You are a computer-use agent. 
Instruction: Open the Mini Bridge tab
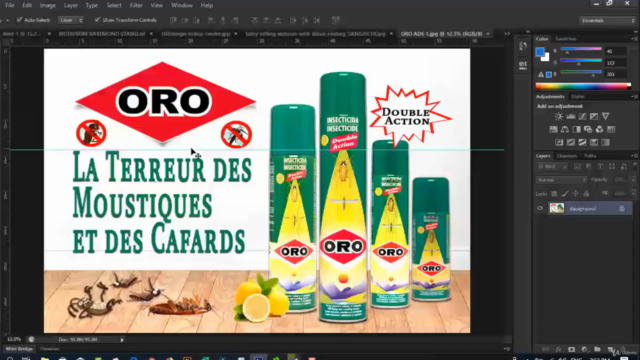[19, 349]
